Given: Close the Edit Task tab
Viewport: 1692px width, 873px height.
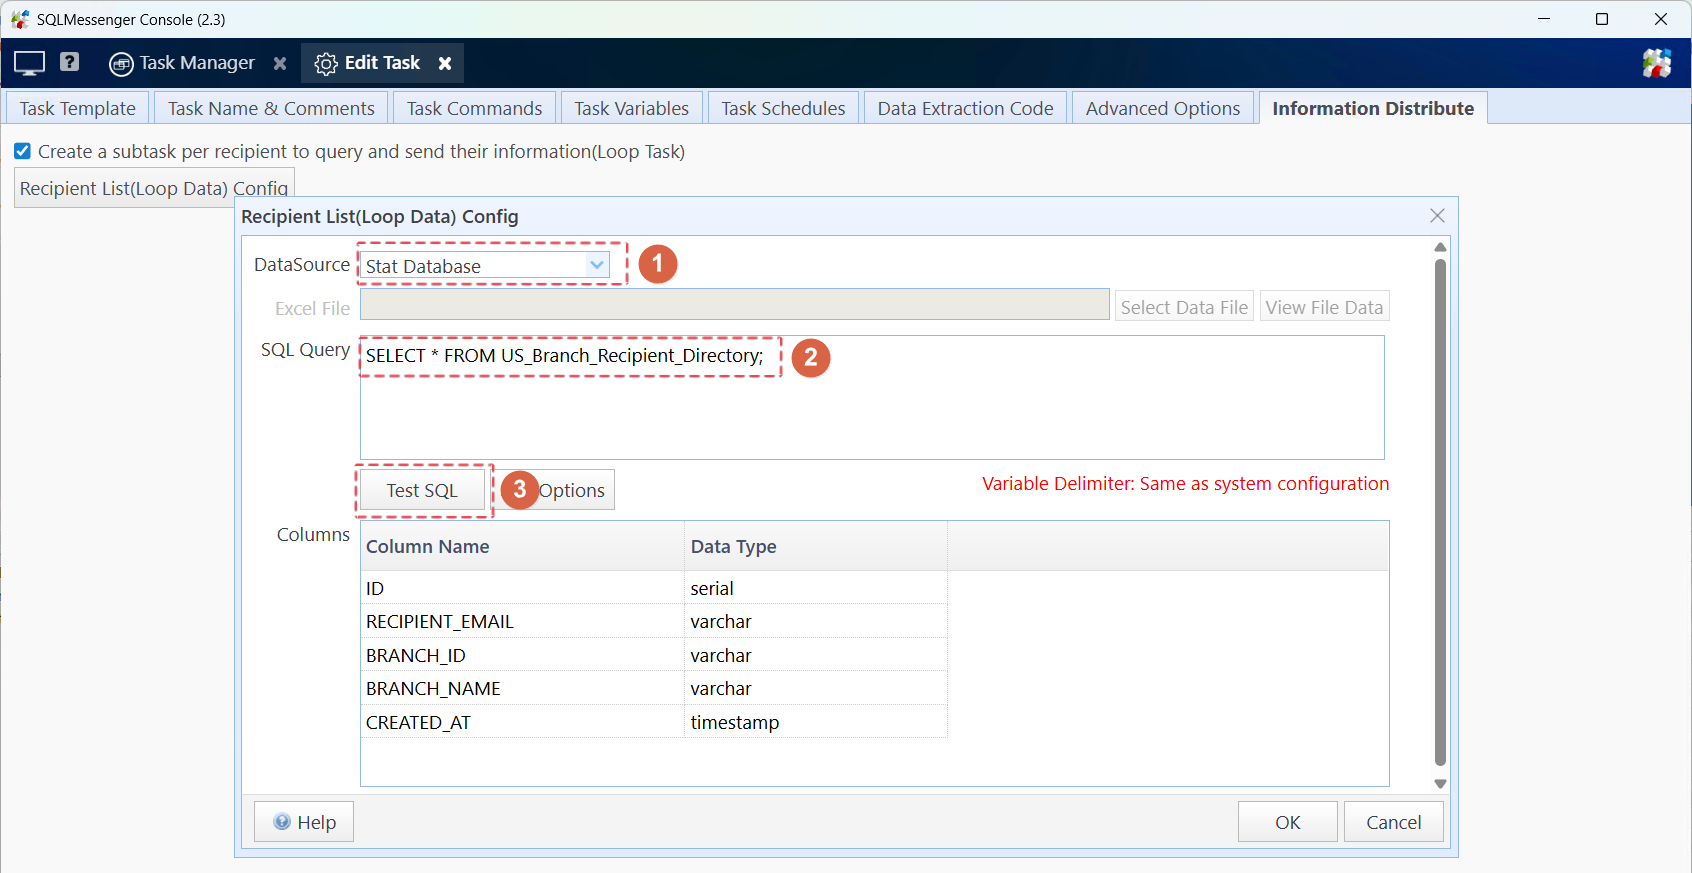Looking at the screenshot, I should 445,64.
